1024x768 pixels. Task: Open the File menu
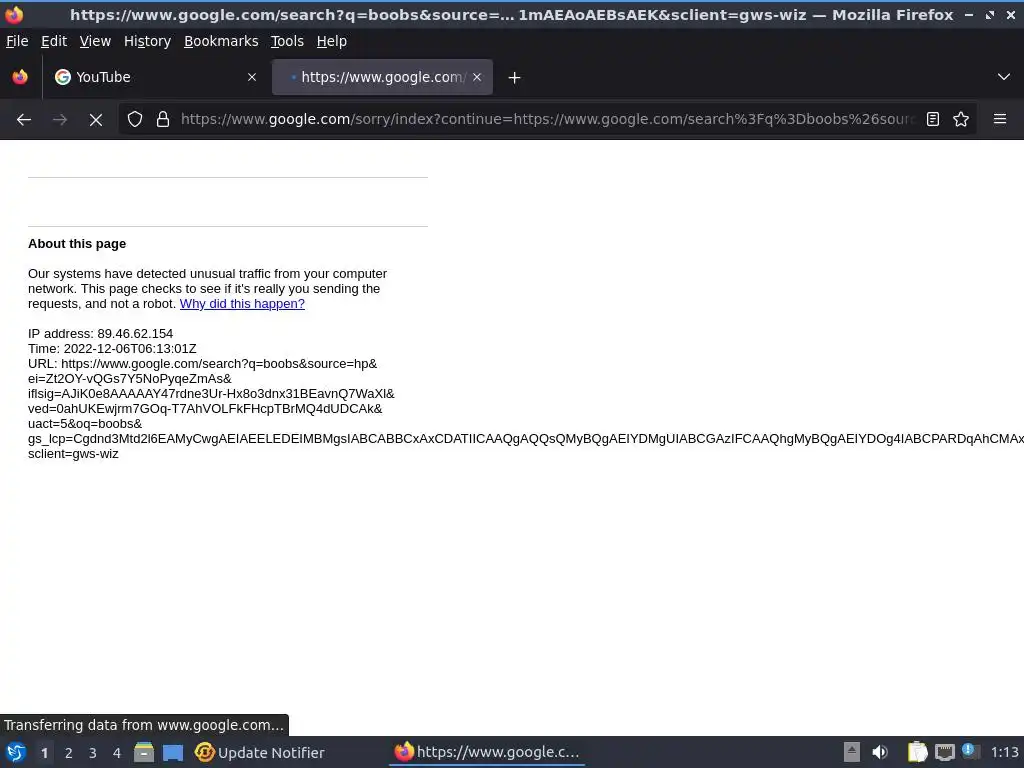17,41
